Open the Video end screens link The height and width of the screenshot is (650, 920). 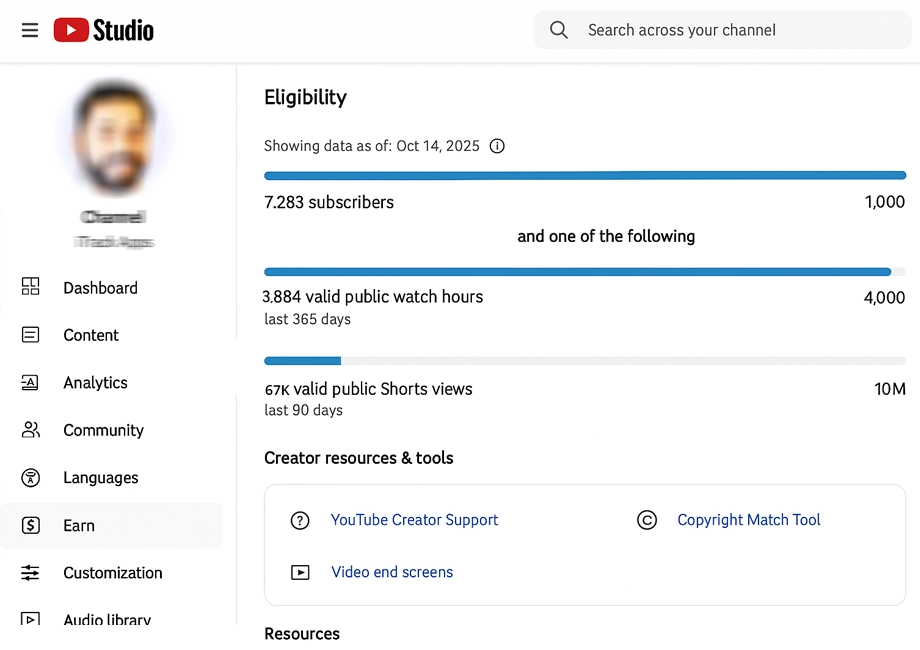[x=392, y=572]
